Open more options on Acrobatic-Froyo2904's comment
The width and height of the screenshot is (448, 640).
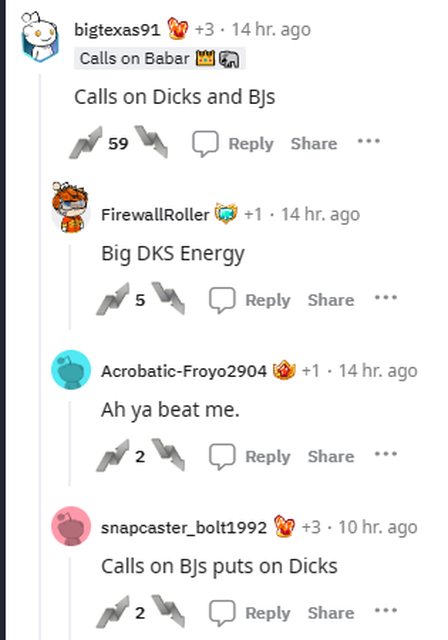point(386,454)
